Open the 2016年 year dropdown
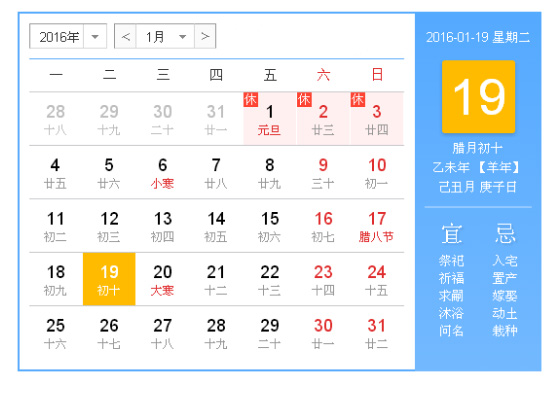560x420 pixels. click(x=68, y=36)
